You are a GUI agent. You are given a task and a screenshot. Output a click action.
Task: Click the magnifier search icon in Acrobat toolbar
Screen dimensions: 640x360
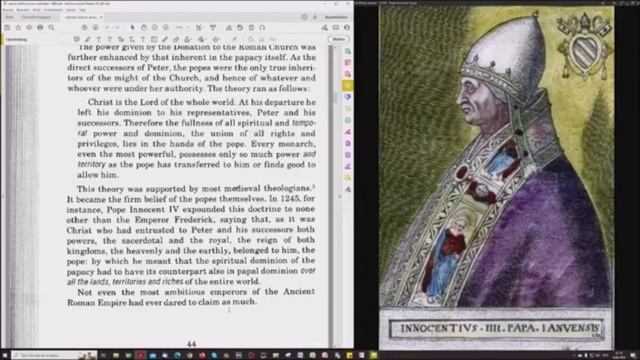point(51,27)
